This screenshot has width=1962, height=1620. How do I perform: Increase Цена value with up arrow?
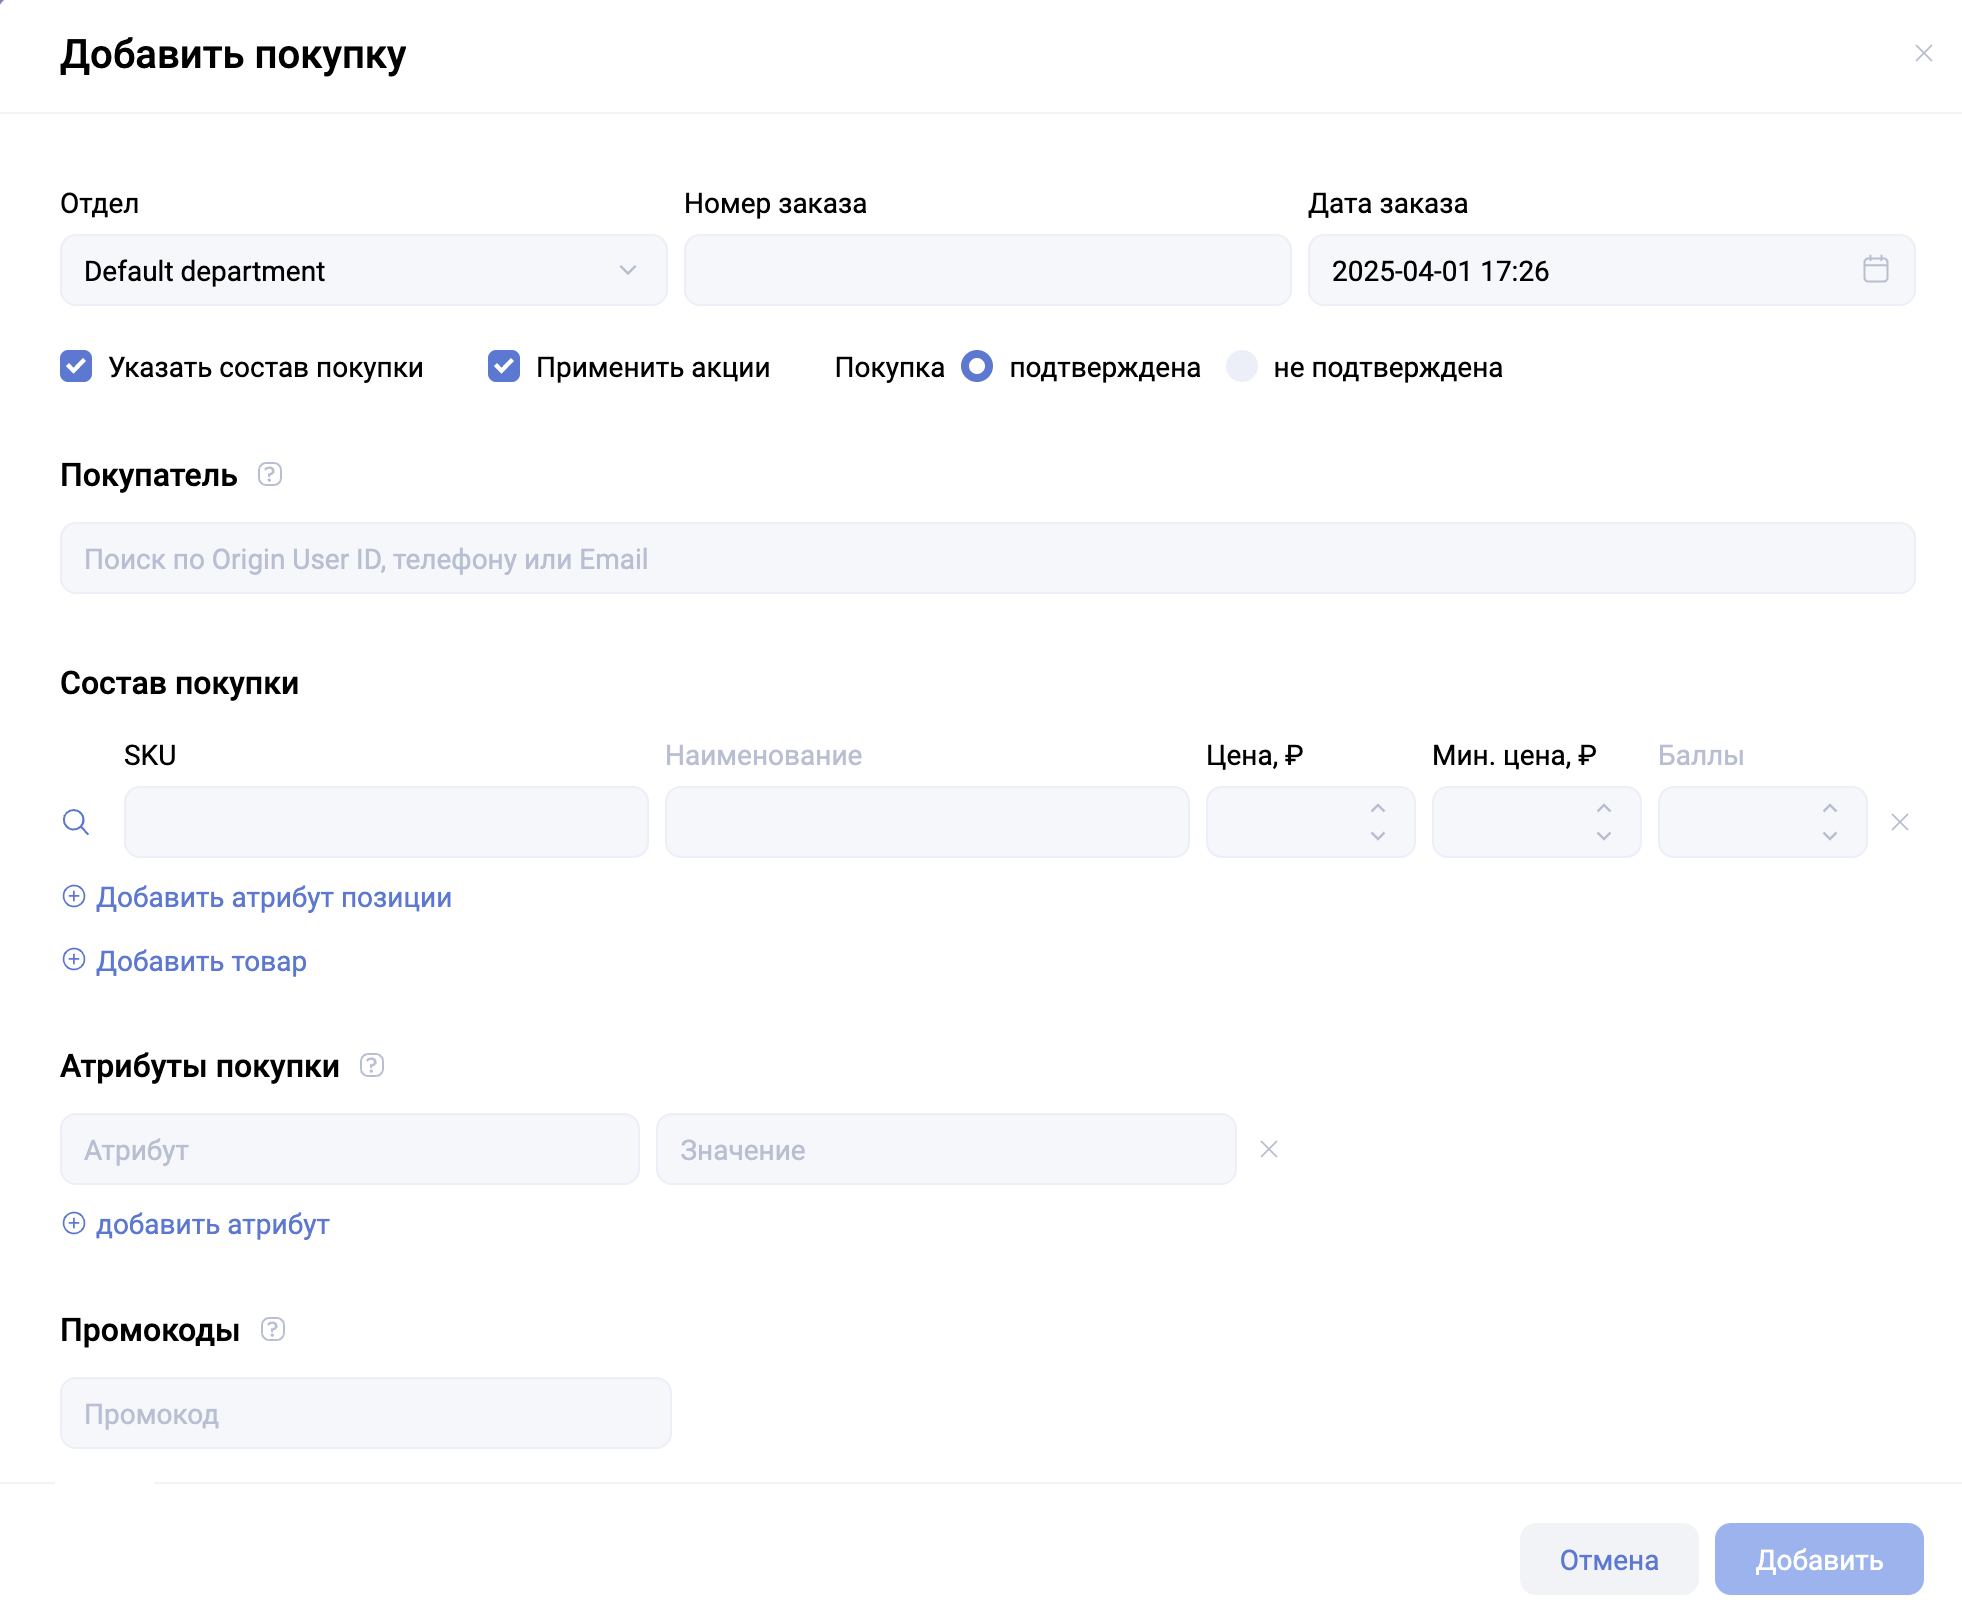pyautogui.click(x=1378, y=808)
